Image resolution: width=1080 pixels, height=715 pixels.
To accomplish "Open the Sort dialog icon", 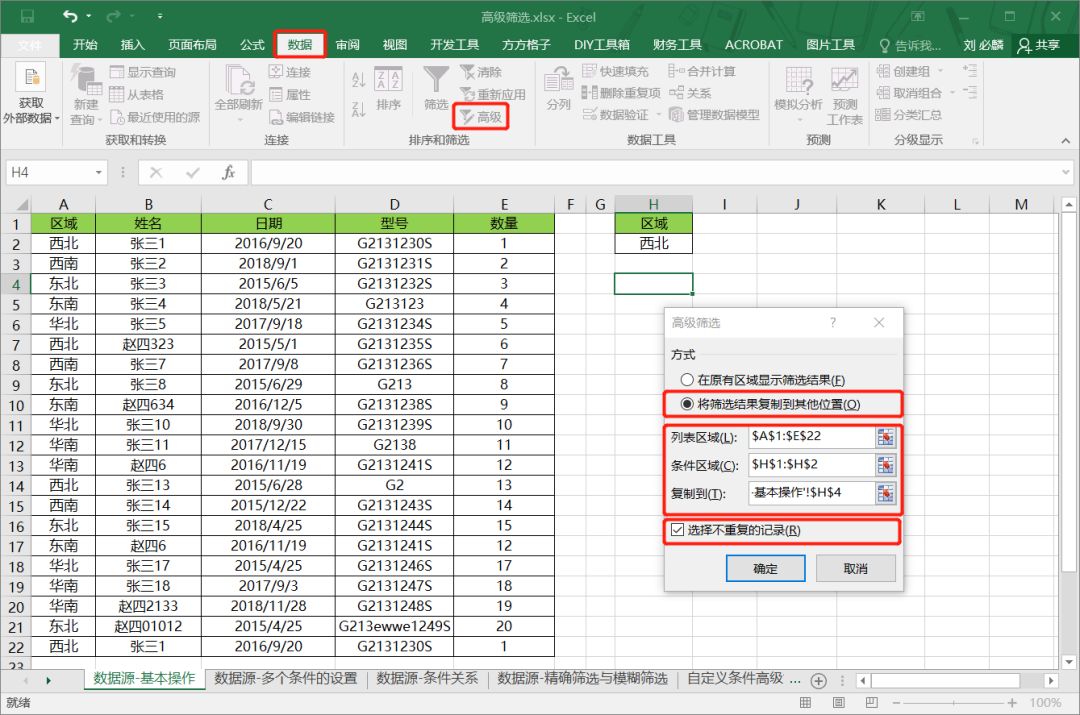I will pos(388,79).
